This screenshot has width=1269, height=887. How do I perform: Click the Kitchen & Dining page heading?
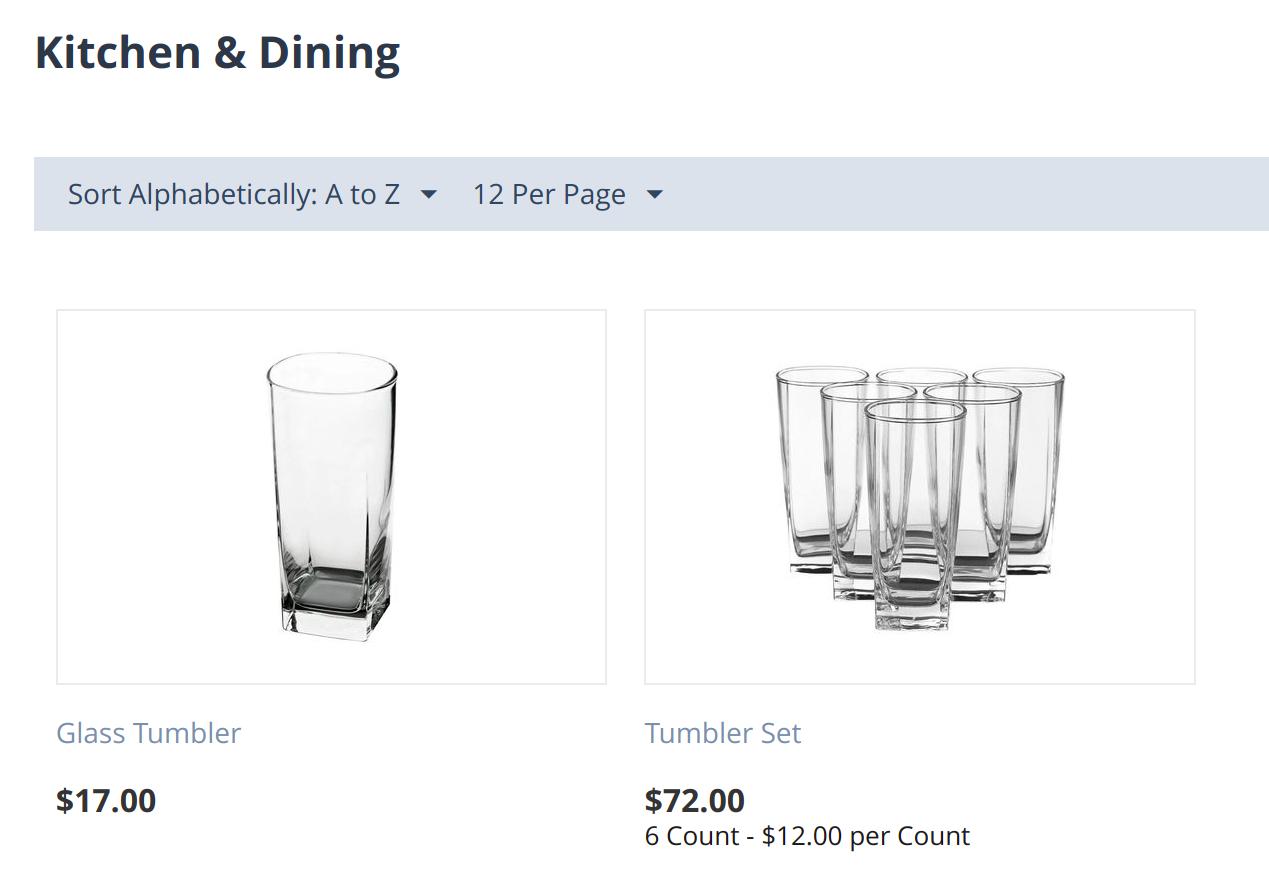pyautogui.click(x=218, y=52)
